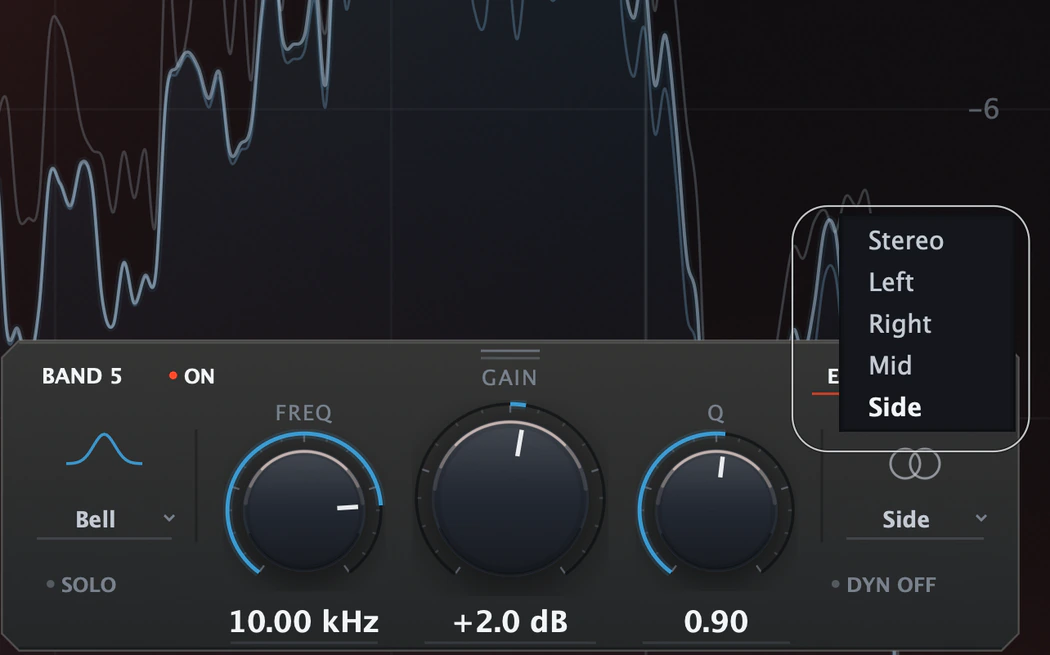The image size is (1050, 655).
Task: Open the Side channel mode dropdown
Action: pyautogui.click(x=915, y=520)
